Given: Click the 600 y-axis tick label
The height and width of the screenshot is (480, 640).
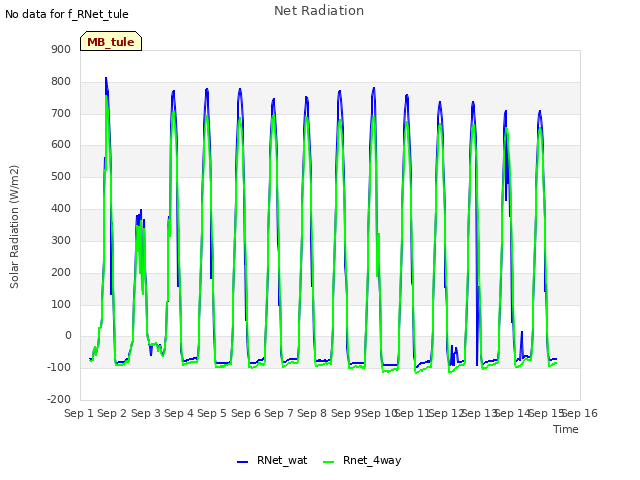Looking at the screenshot, I should 61,145.
